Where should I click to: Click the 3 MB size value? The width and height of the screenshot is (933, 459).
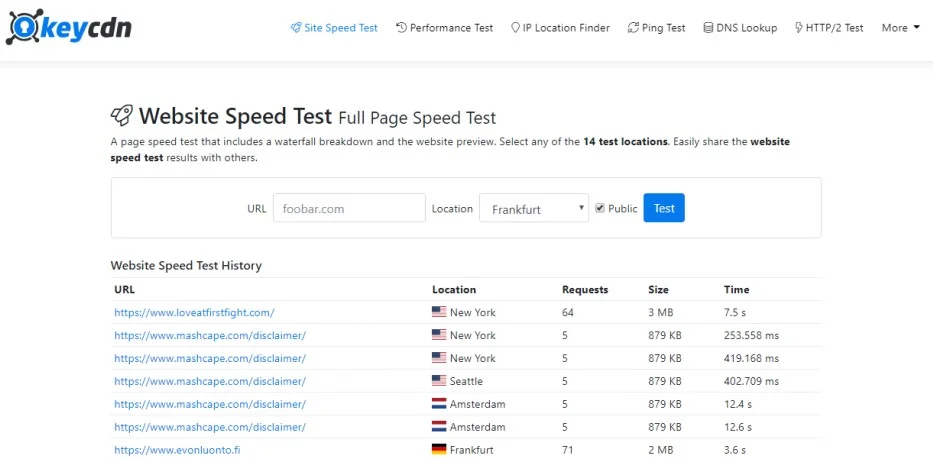[x=660, y=312]
